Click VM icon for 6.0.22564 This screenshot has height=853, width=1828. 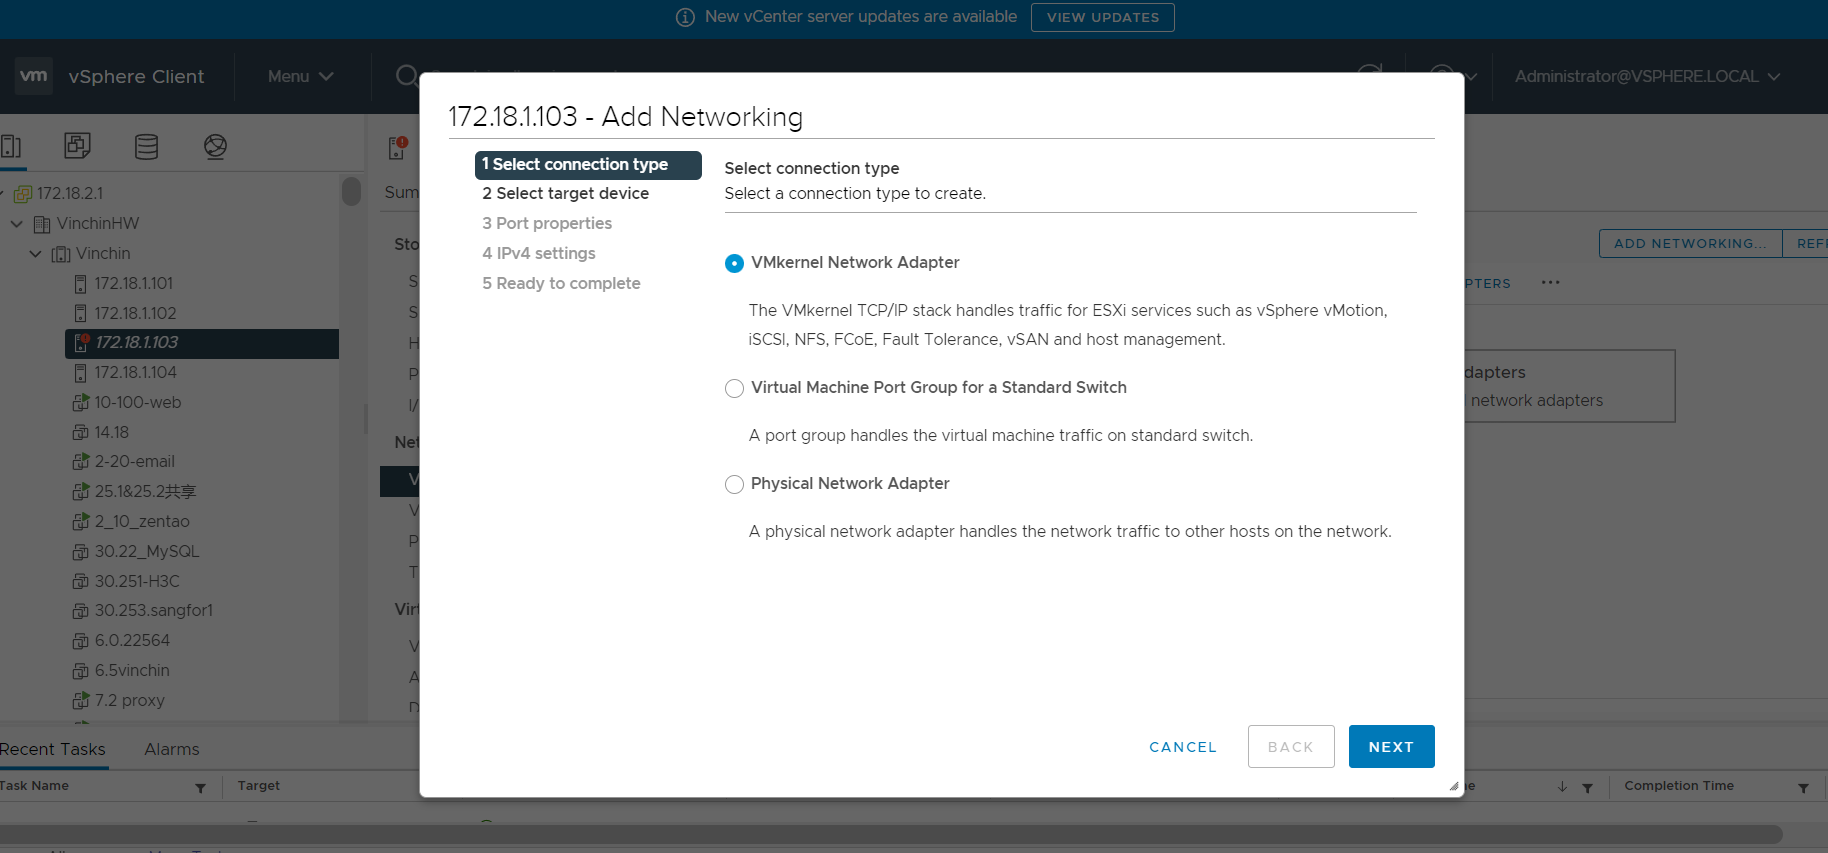[x=81, y=641]
